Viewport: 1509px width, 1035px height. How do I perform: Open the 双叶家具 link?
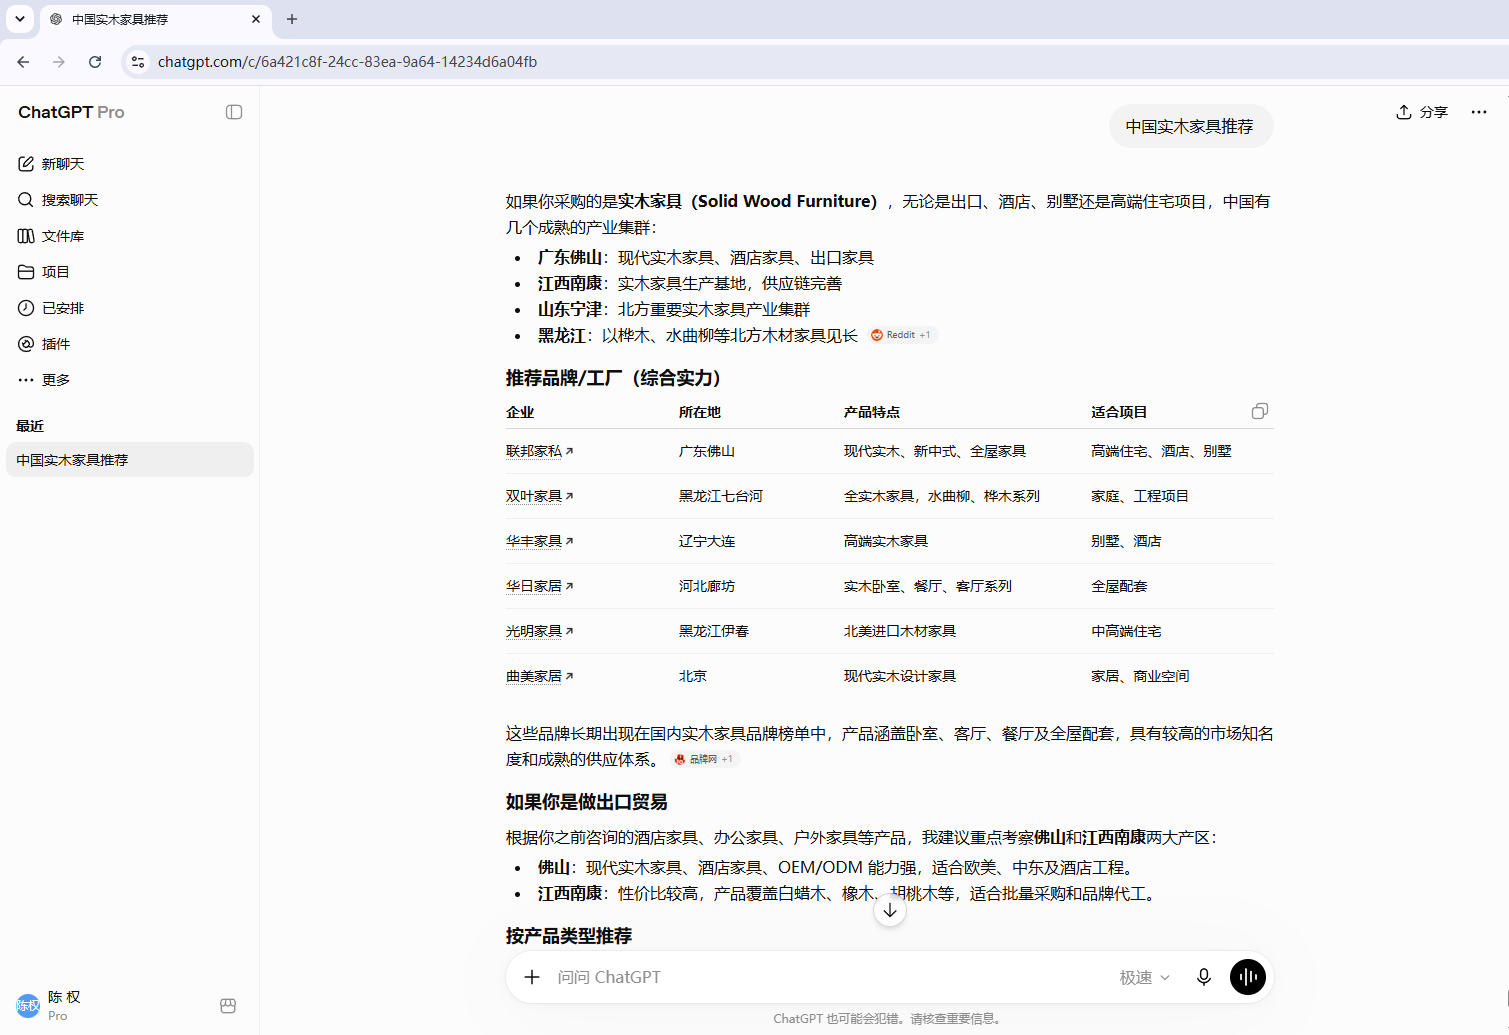(x=540, y=496)
